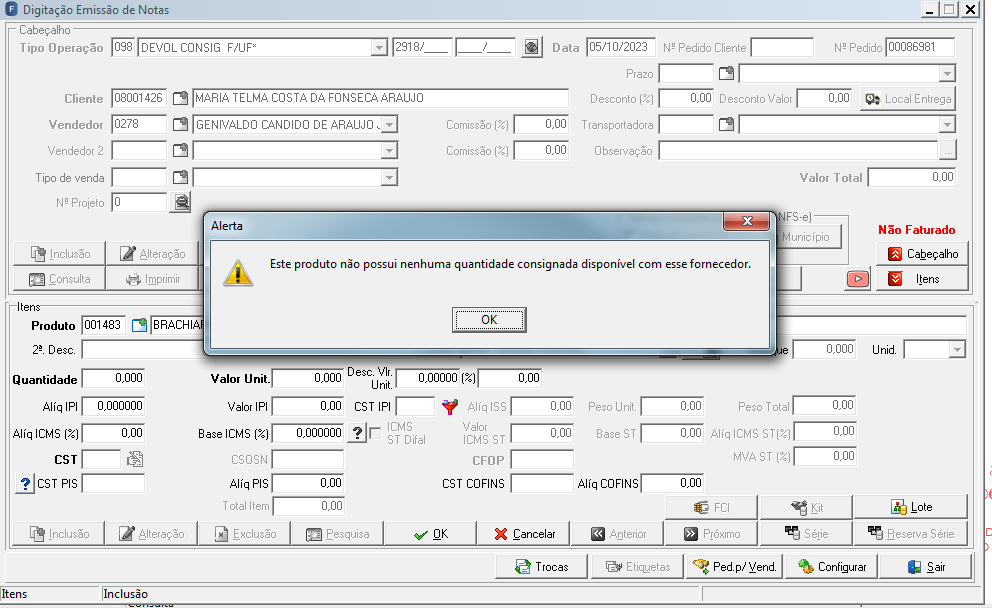Click the Cancelar button

524,534
